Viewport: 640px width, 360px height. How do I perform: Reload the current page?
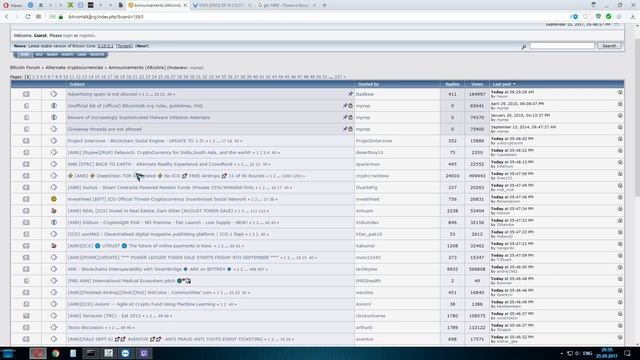tap(27, 17)
